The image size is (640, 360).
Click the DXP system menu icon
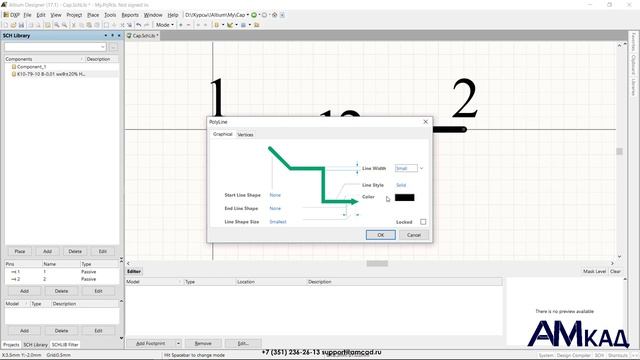[x=12, y=15]
